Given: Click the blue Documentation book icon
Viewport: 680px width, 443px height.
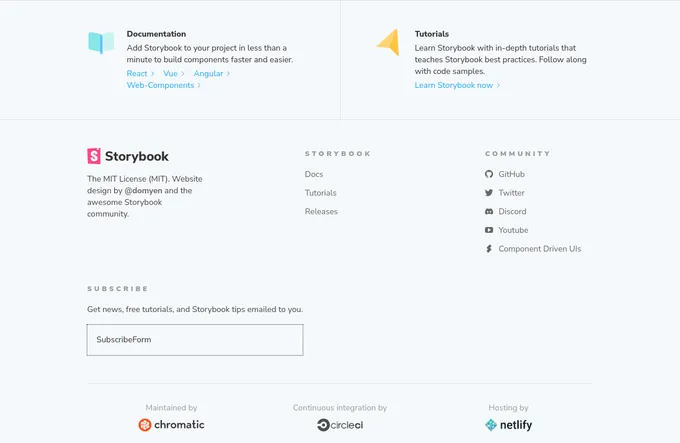Looking at the screenshot, I should 101,42.
